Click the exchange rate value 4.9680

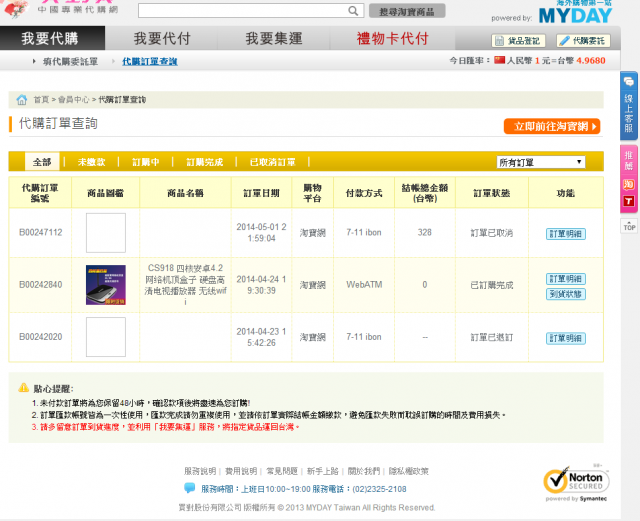591,60
